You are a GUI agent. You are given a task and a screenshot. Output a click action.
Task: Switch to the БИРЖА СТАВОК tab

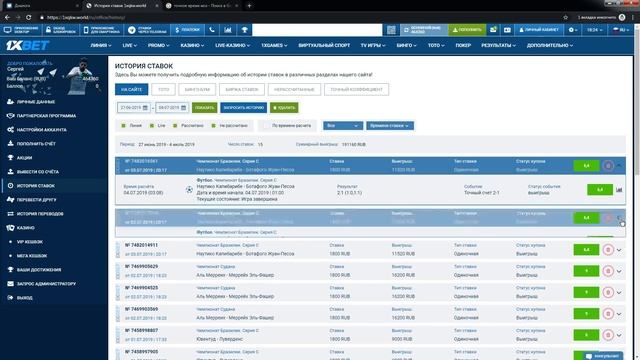coord(242,89)
